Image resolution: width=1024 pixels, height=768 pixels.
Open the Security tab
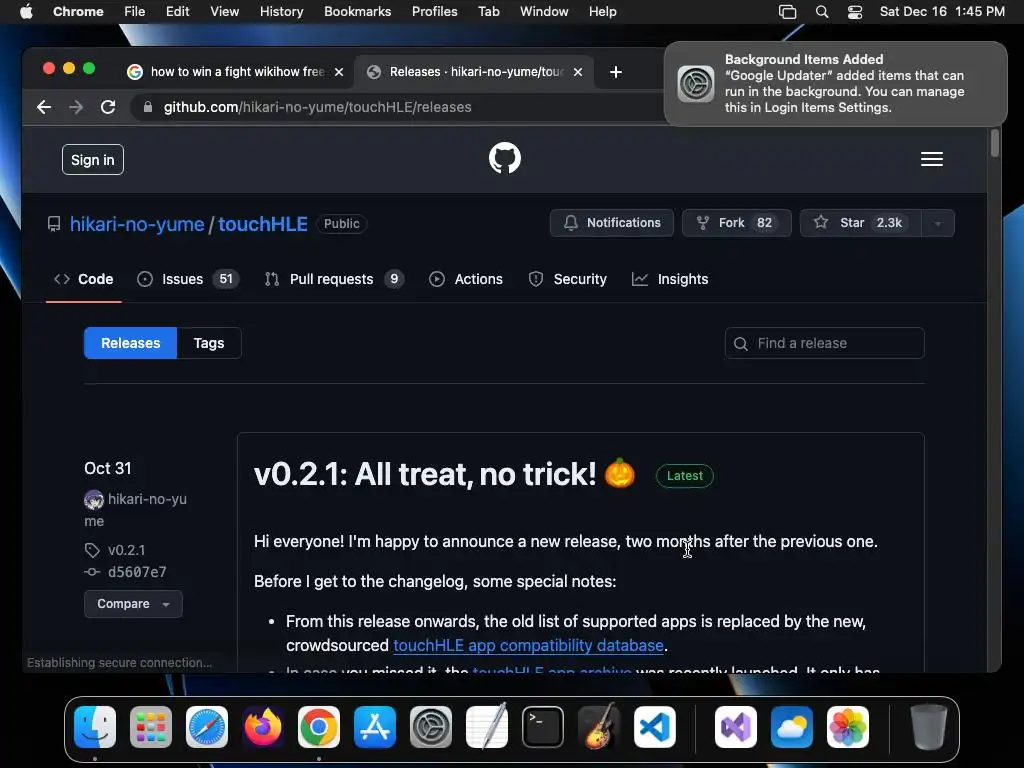[568, 280]
